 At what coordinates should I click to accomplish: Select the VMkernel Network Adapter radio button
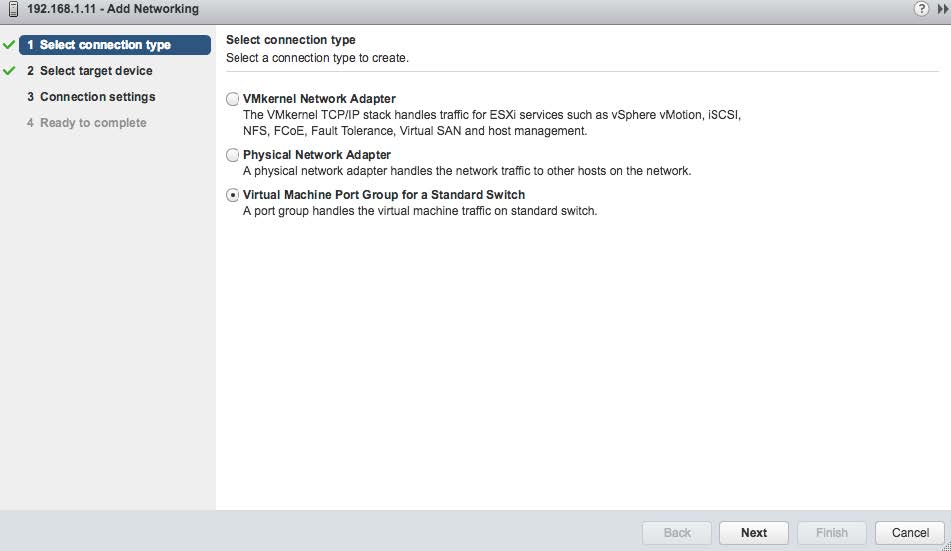coord(233,99)
